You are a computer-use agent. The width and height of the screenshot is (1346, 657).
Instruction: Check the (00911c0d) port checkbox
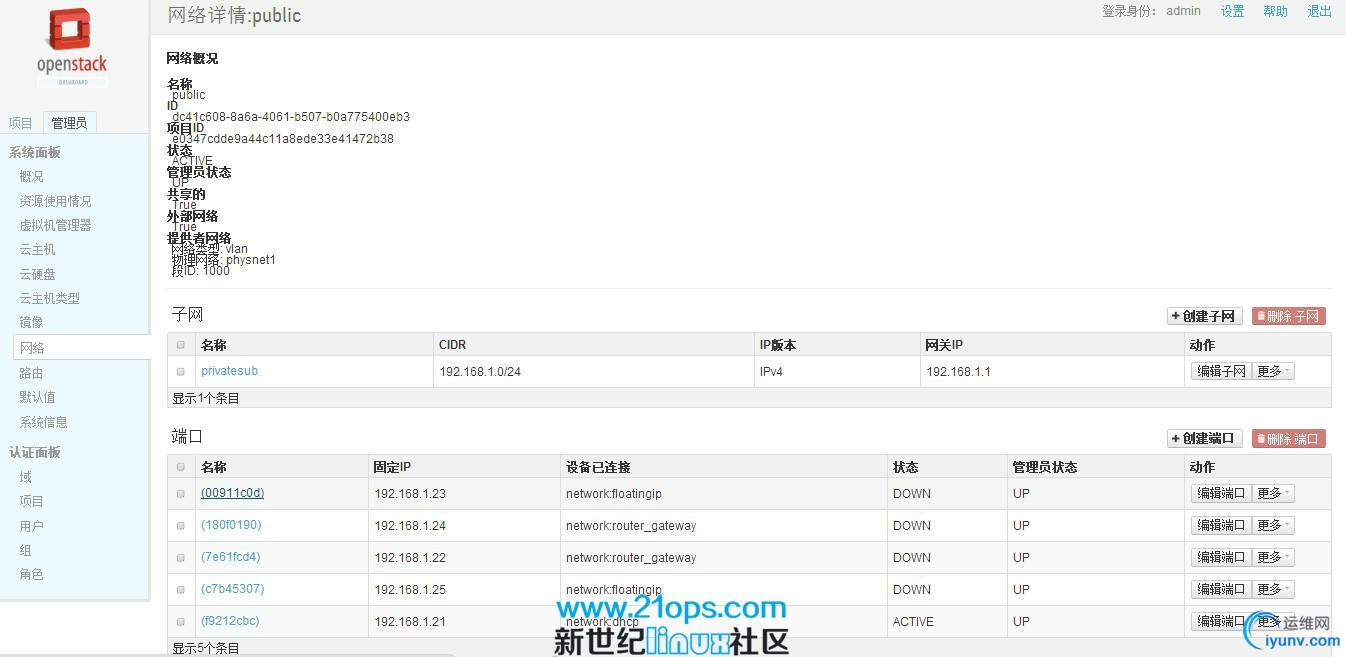181,493
